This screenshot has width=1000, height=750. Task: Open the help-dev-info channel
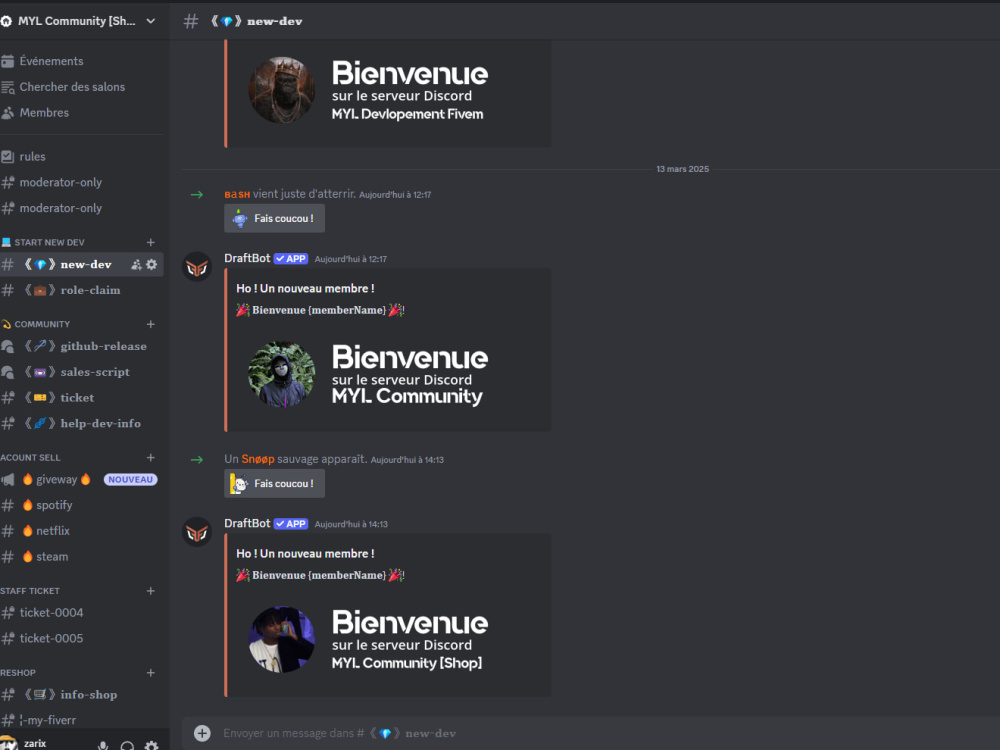click(x=82, y=423)
